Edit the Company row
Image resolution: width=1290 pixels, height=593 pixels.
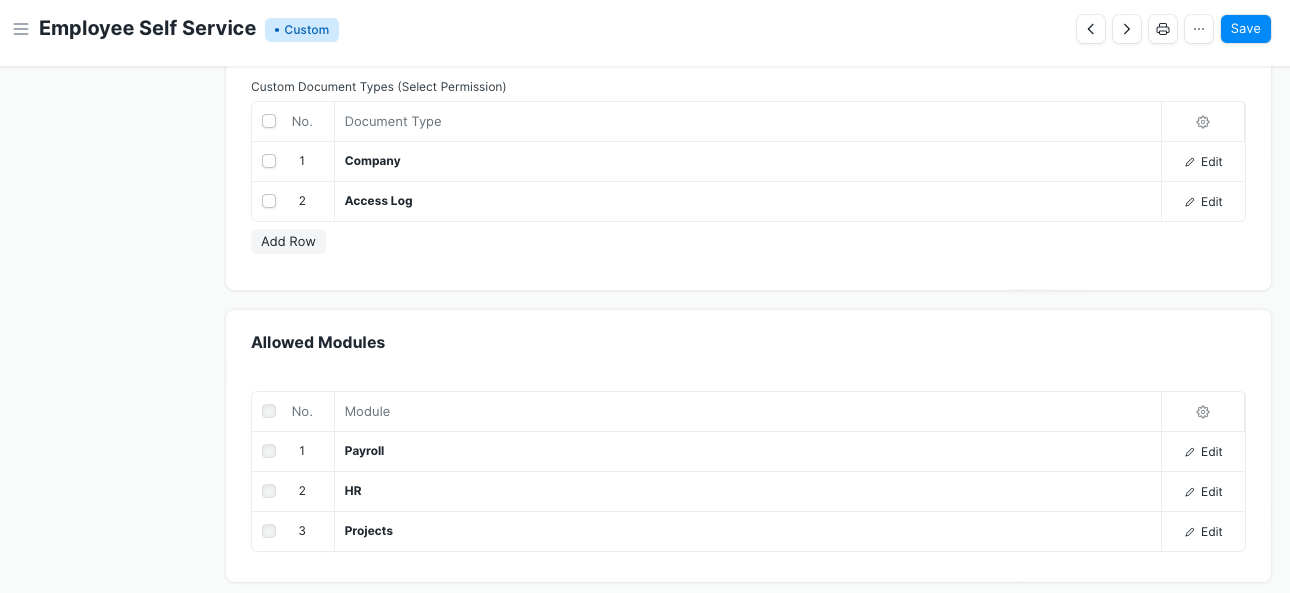coord(1204,162)
